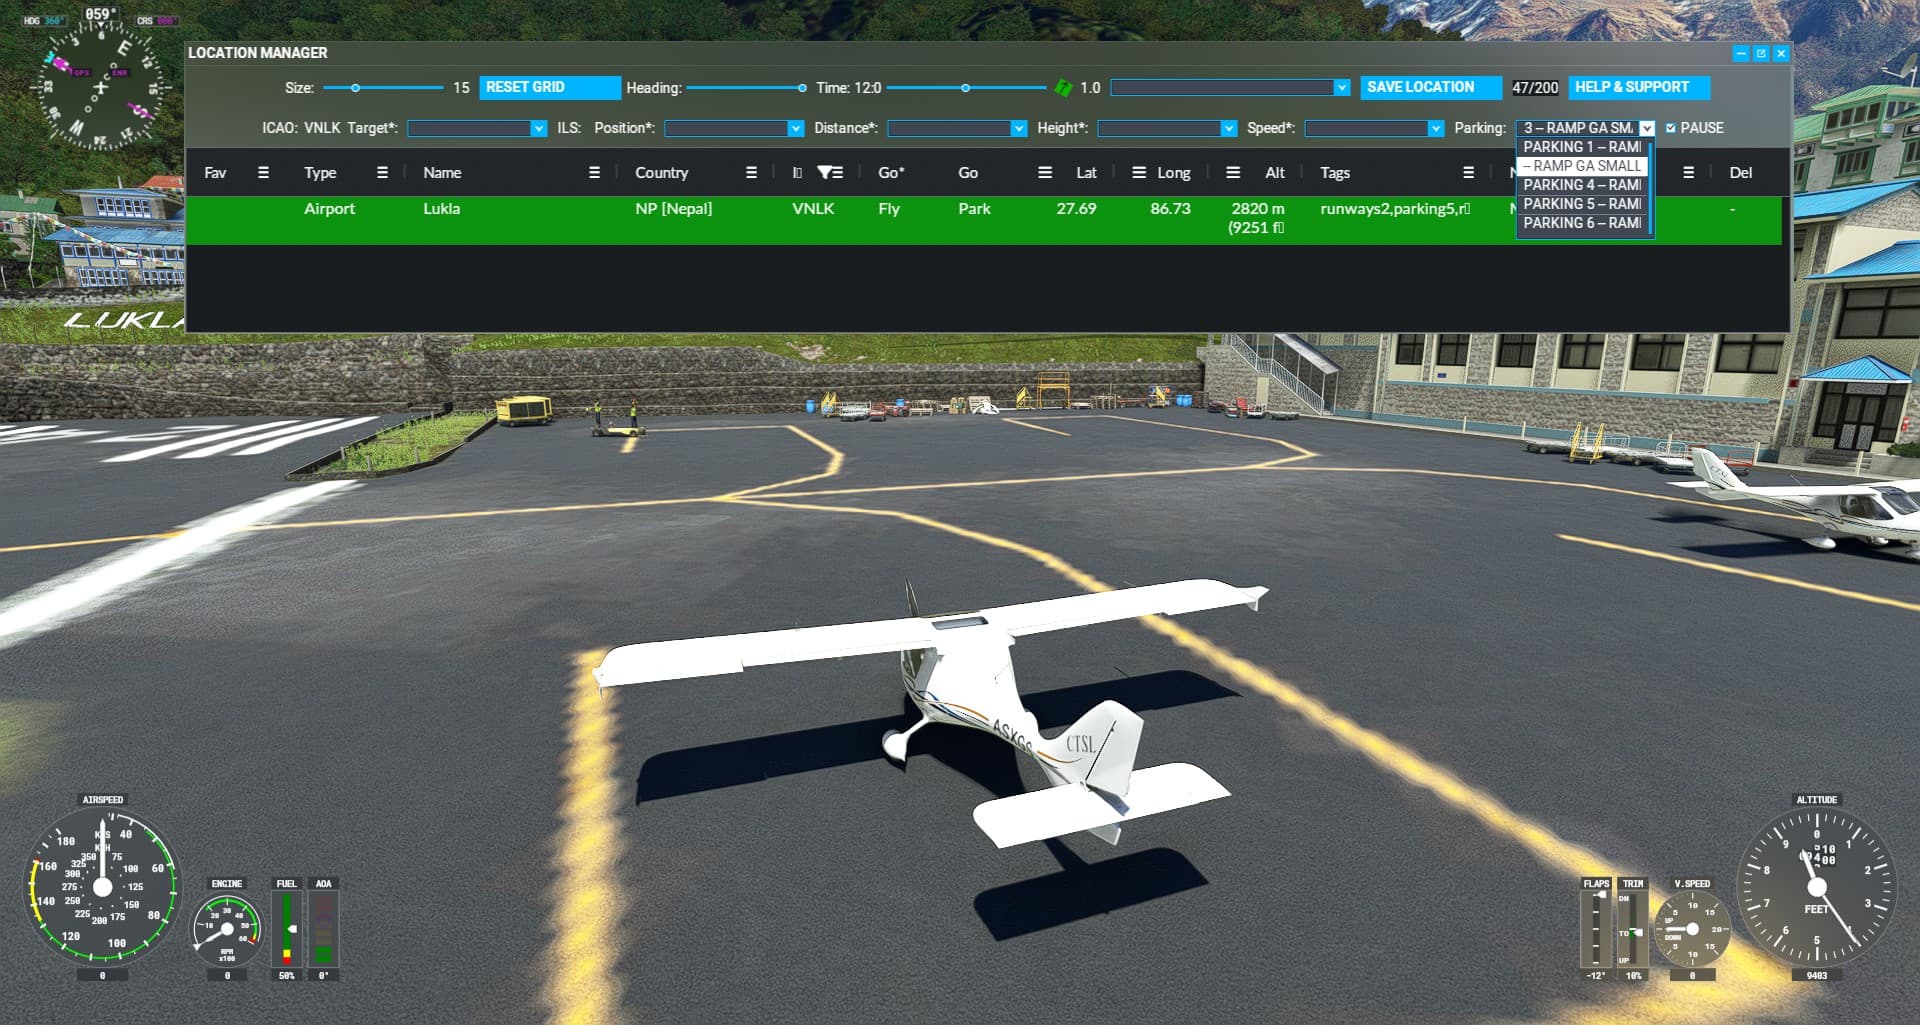The height and width of the screenshot is (1025, 1920).
Task: Select PARKING 4 option in Parking list
Action: 1582,185
